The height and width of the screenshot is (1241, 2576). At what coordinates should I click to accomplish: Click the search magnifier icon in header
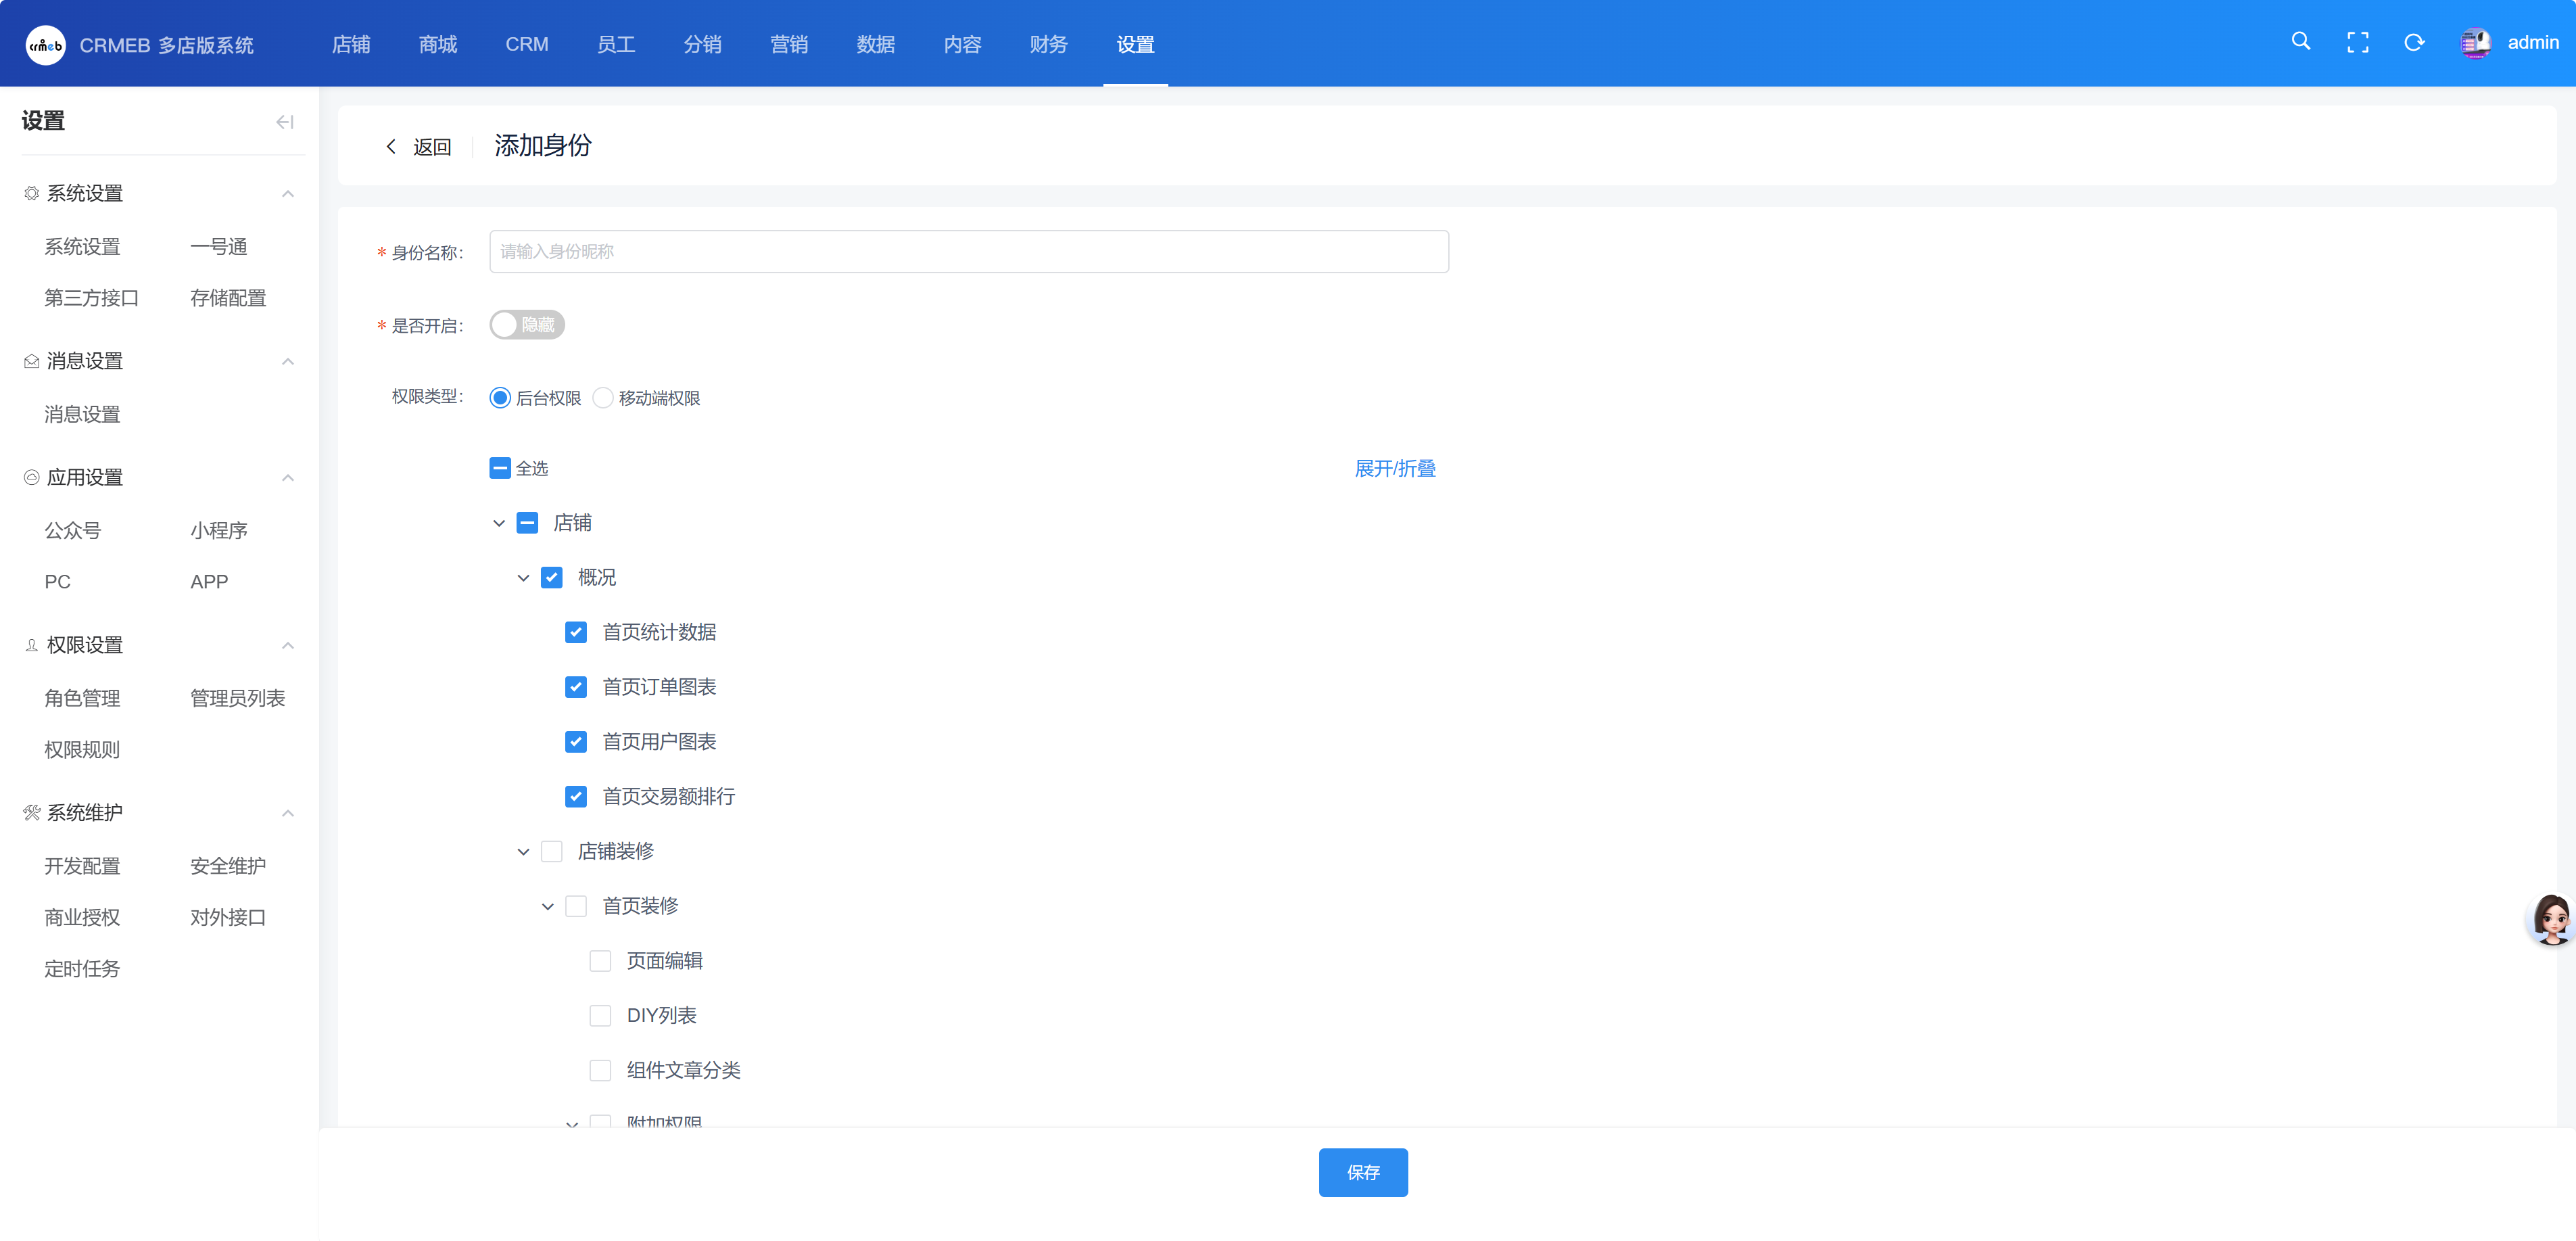(x=2300, y=42)
